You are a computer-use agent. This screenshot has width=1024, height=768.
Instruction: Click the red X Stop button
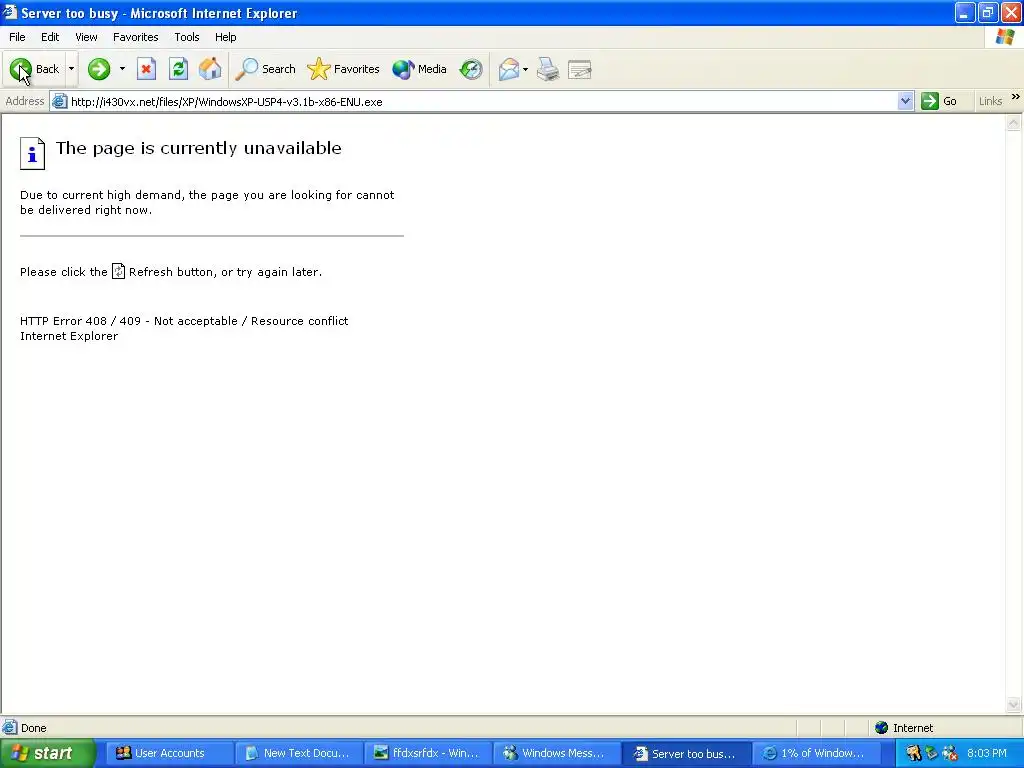click(x=146, y=69)
